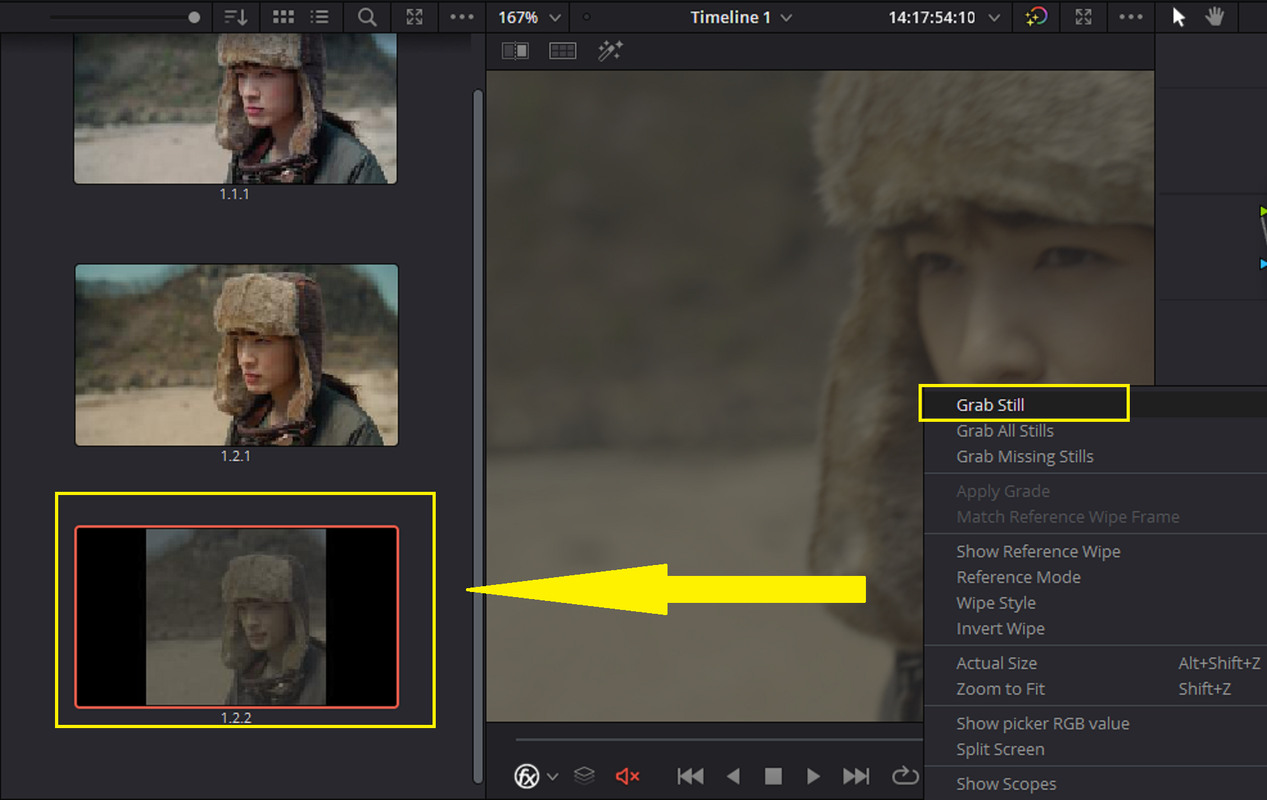
Task: Open the timecode 14:17:54:10 options dropdown
Action: pos(994,18)
